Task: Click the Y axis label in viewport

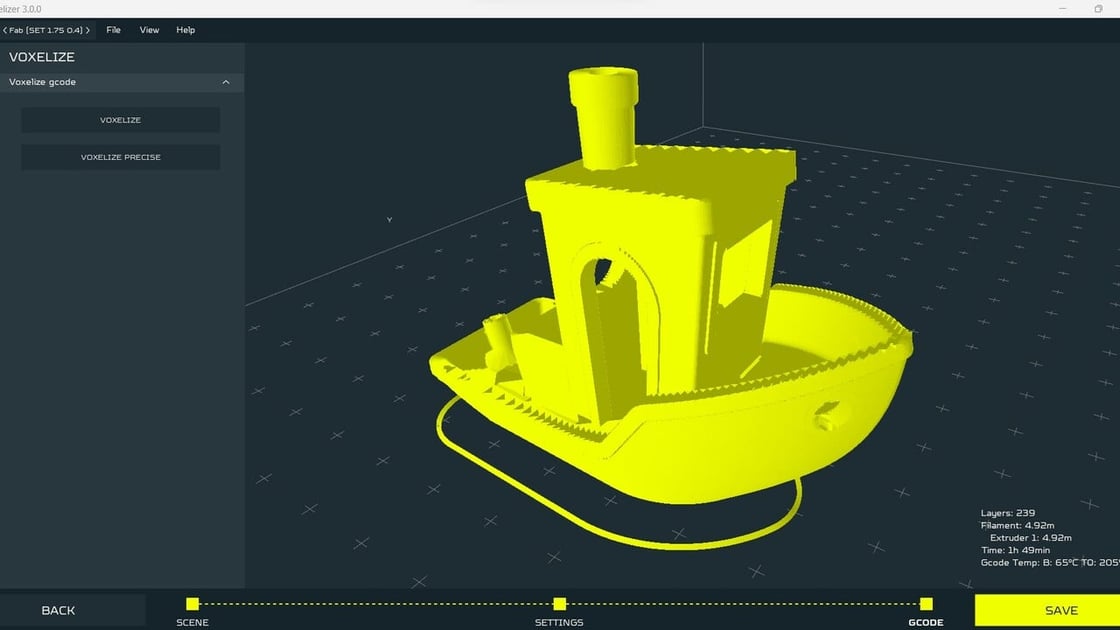Action: (389, 220)
